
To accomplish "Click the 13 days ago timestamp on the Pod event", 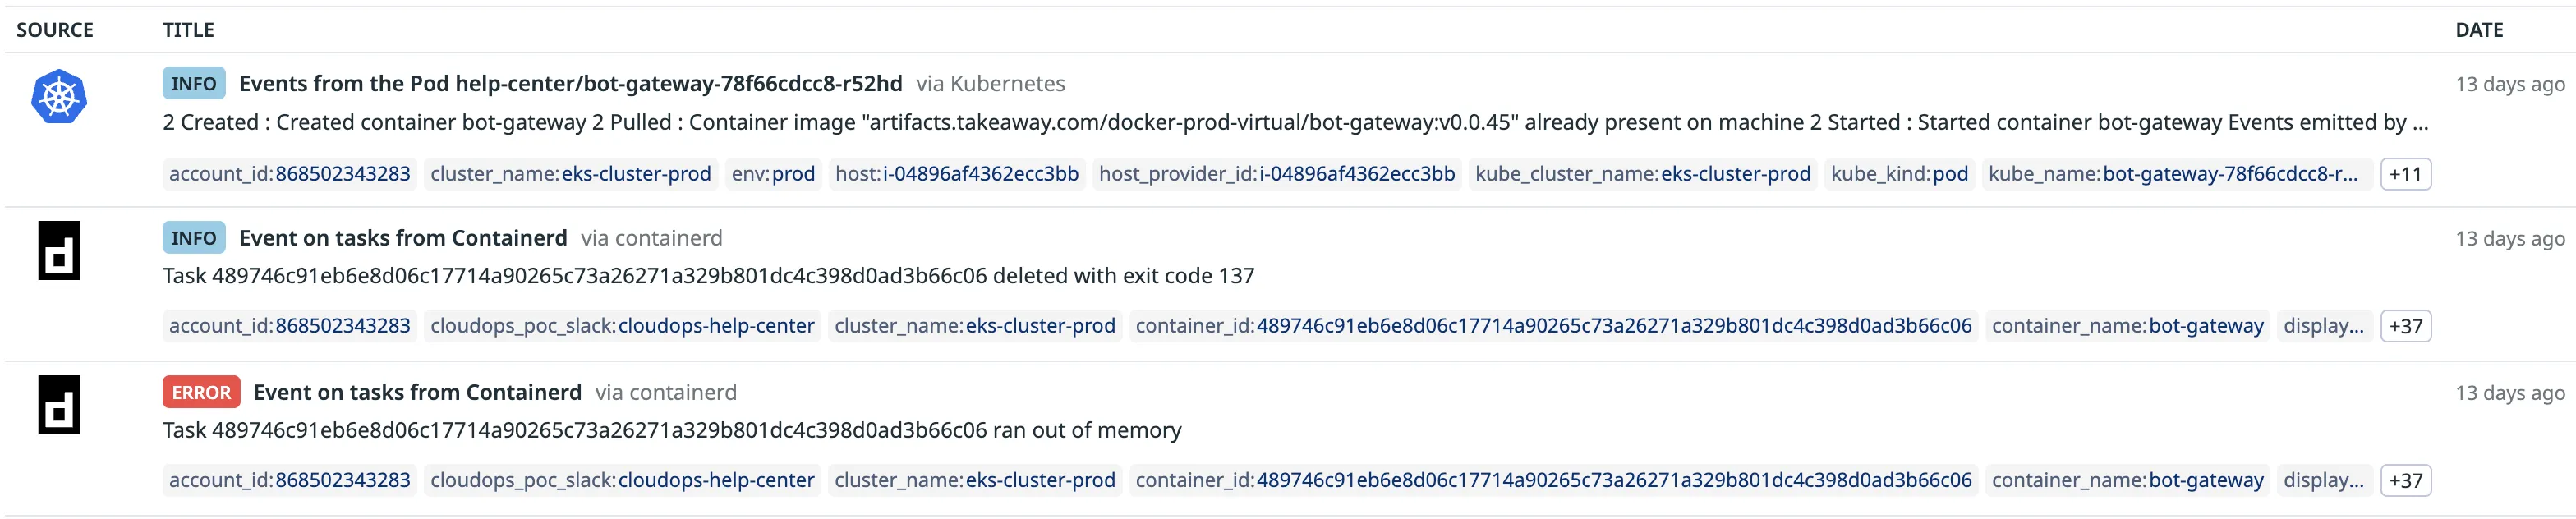I will [x=2510, y=84].
